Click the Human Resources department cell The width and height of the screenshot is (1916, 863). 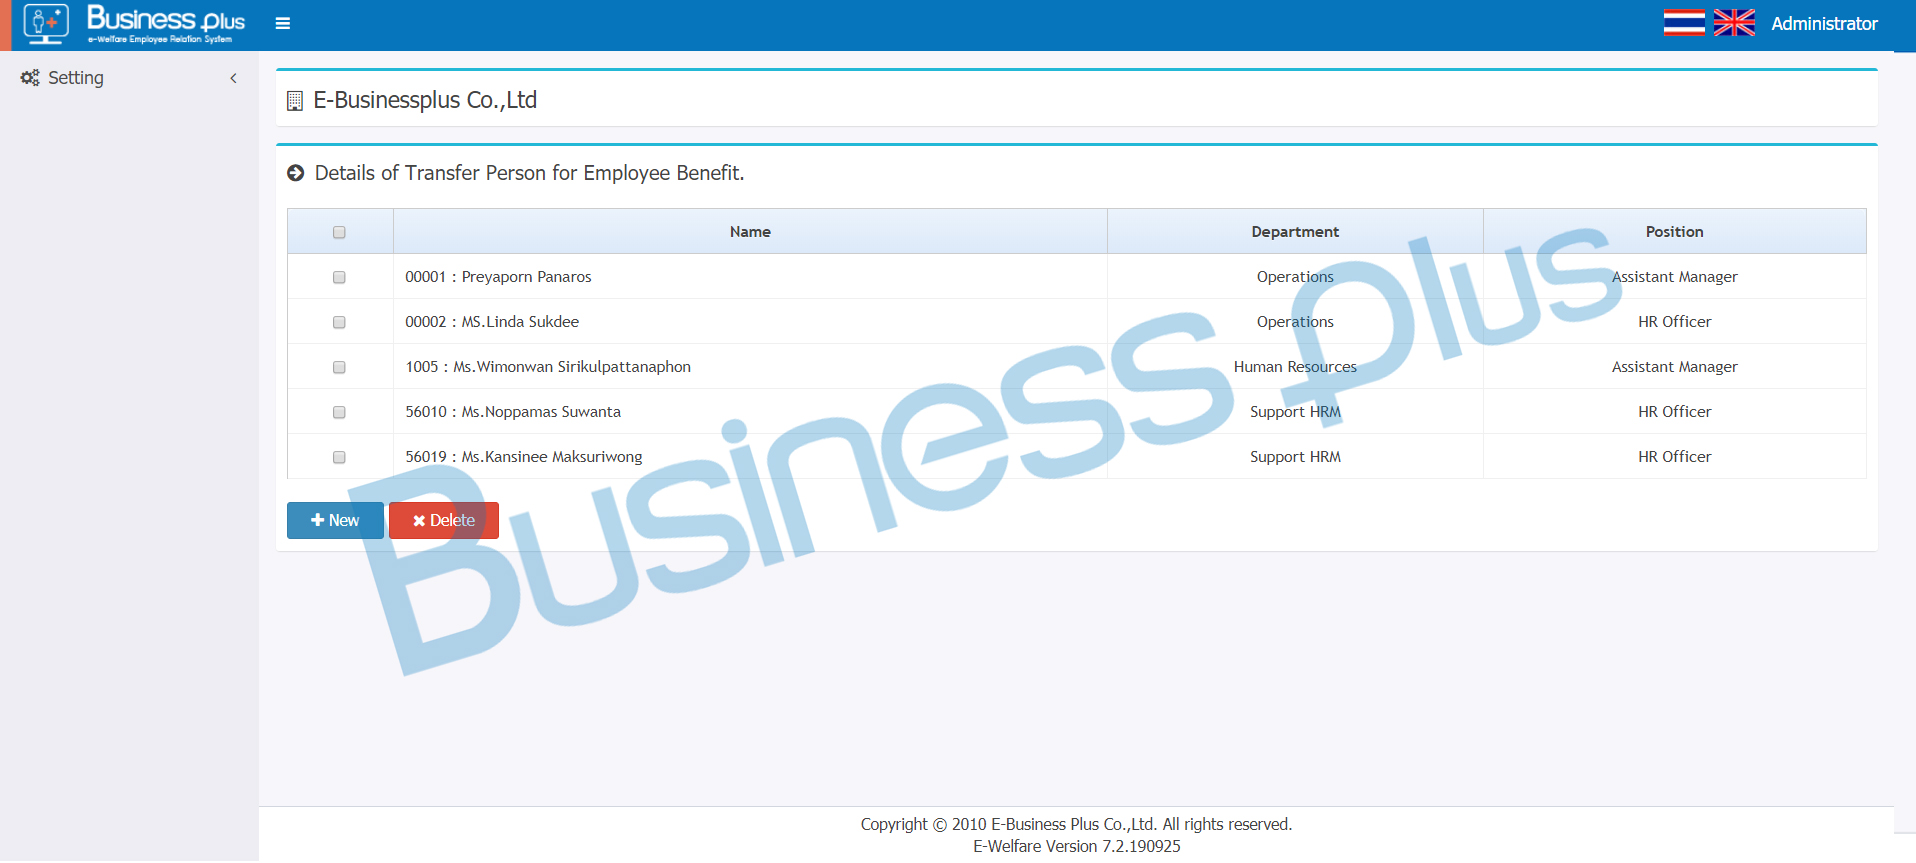1295,367
